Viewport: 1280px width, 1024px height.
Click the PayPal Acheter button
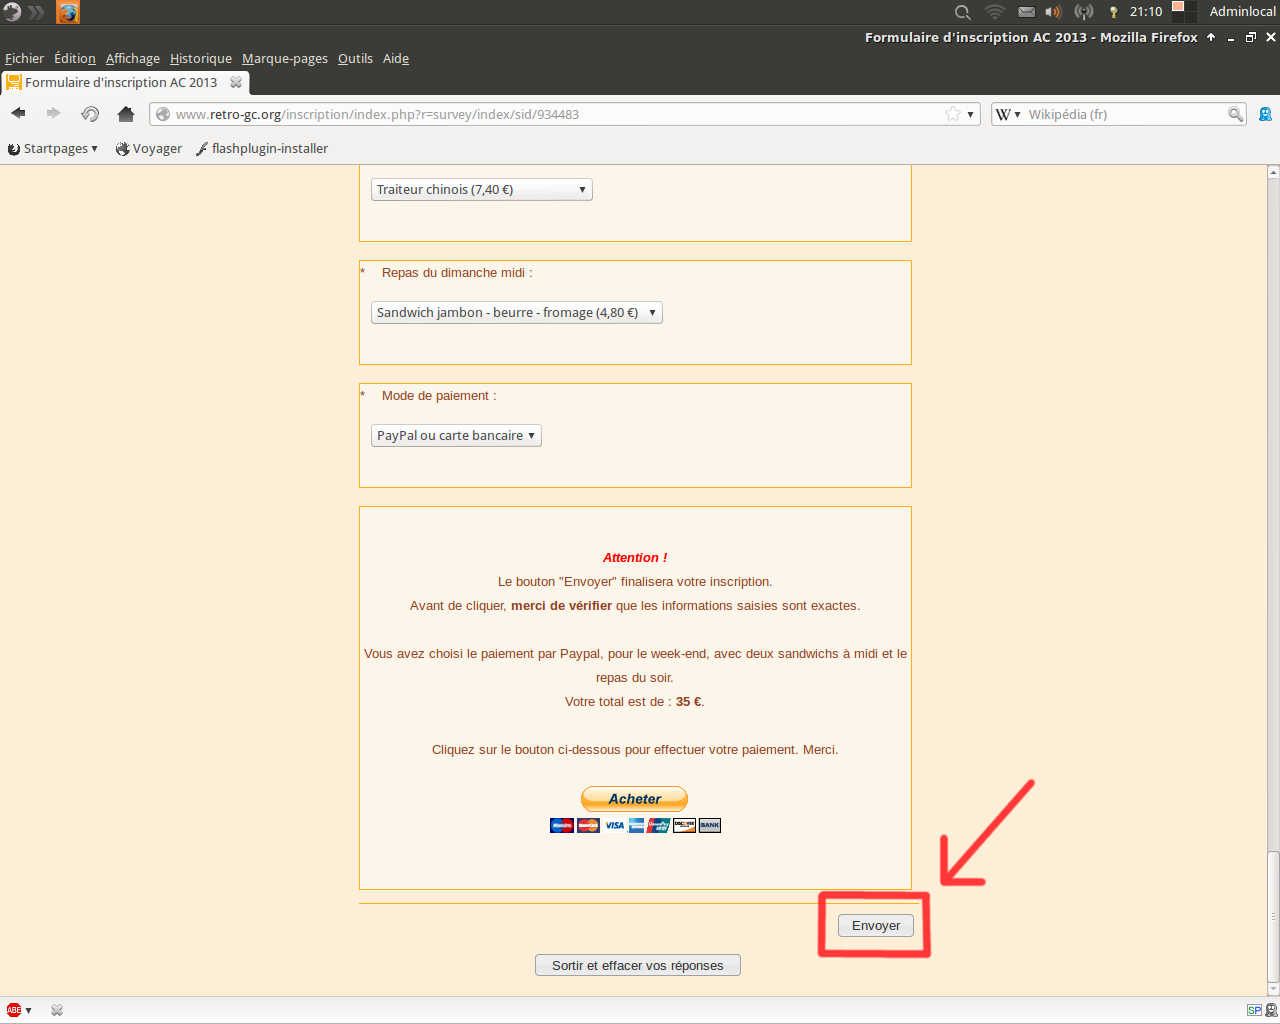pyautogui.click(x=634, y=799)
